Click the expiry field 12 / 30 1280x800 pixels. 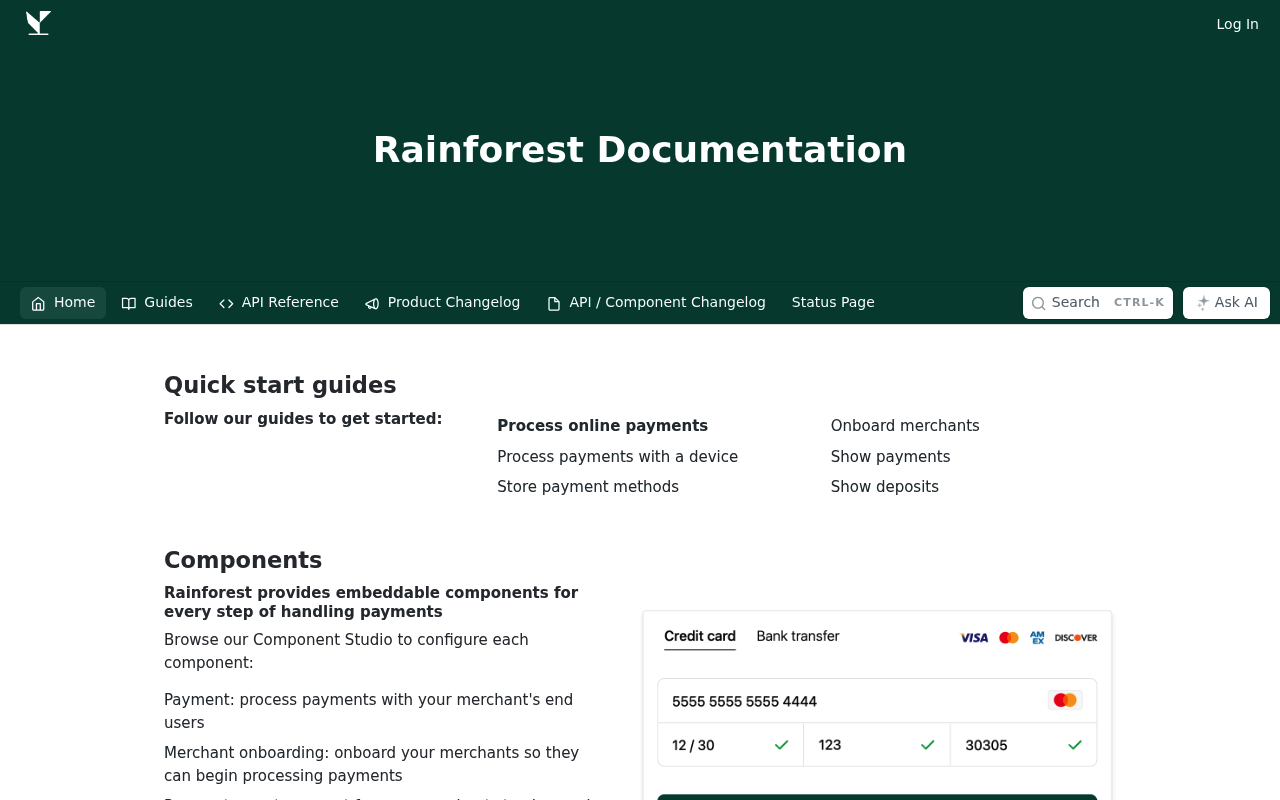[731, 745]
